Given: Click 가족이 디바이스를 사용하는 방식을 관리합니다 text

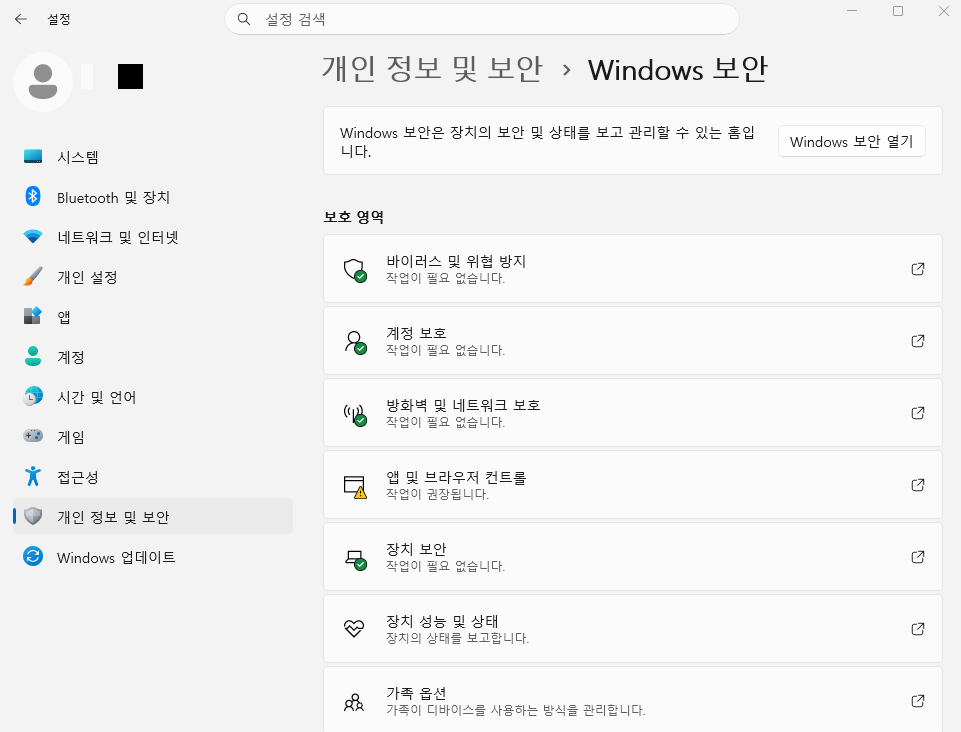Looking at the screenshot, I should tap(515, 710).
